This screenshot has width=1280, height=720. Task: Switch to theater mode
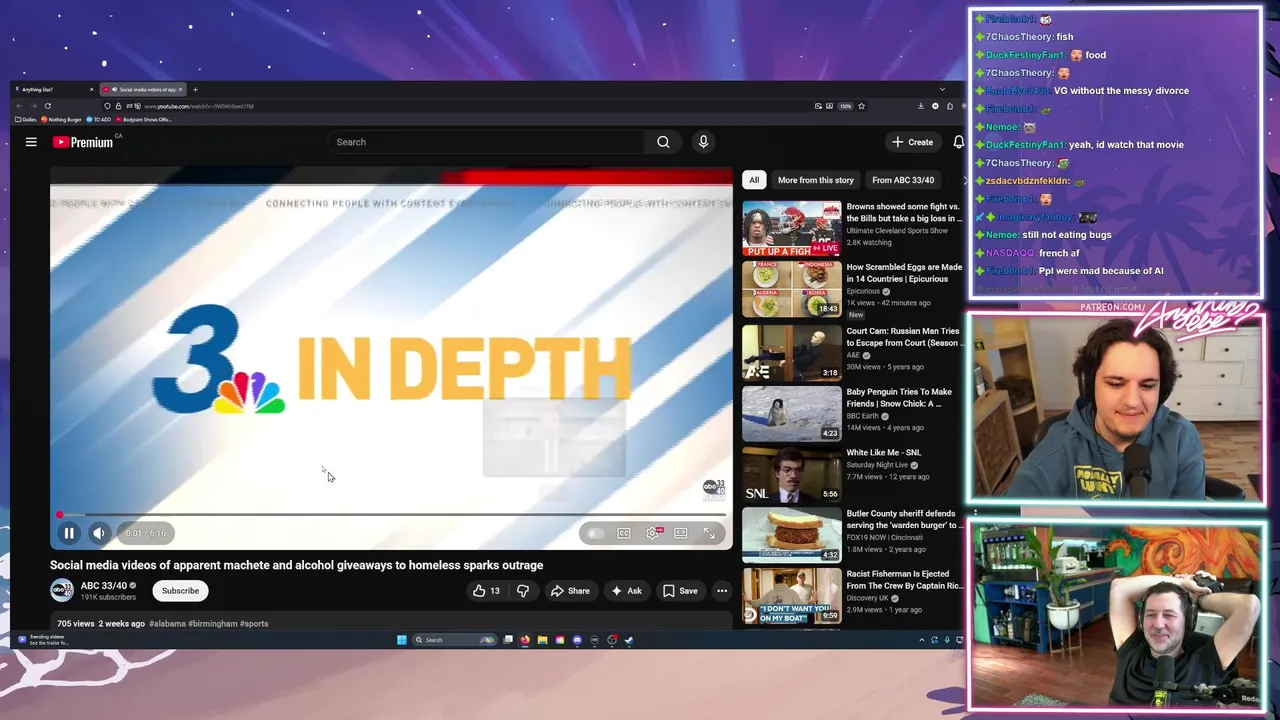click(x=681, y=533)
